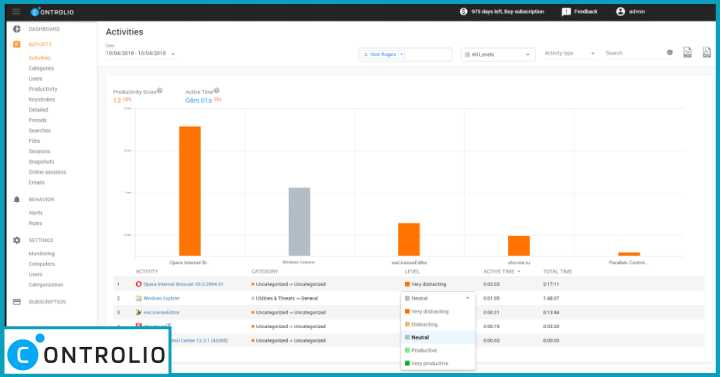The width and height of the screenshot is (720, 377).
Task: Click the Behavior bell icon
Action: coord(17,199)
